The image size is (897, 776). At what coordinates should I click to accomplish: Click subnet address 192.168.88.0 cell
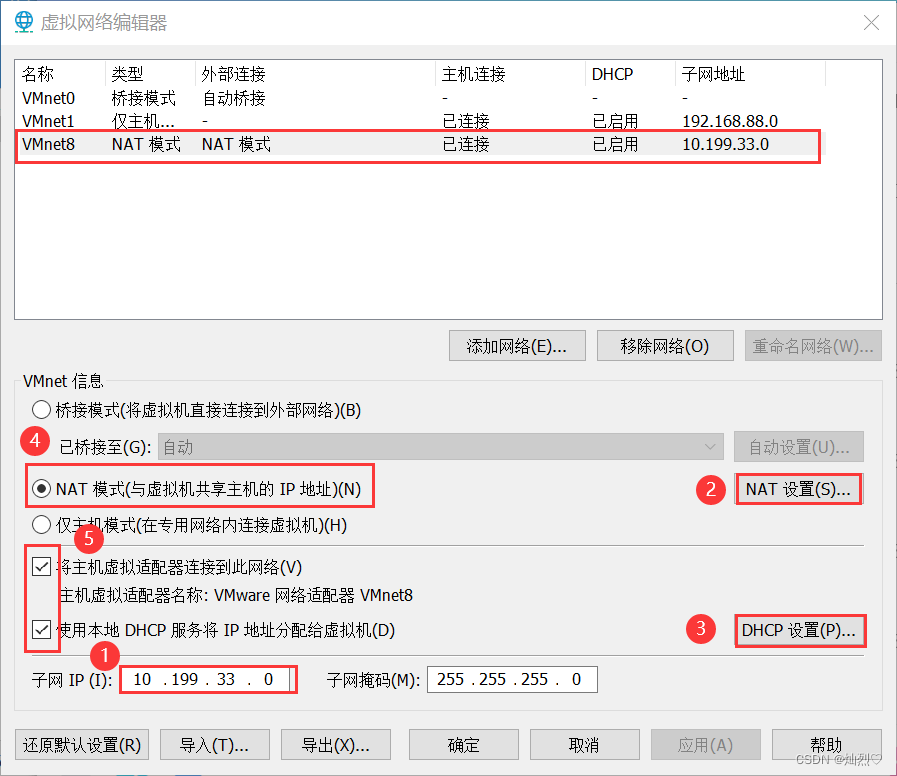(730, 121)
